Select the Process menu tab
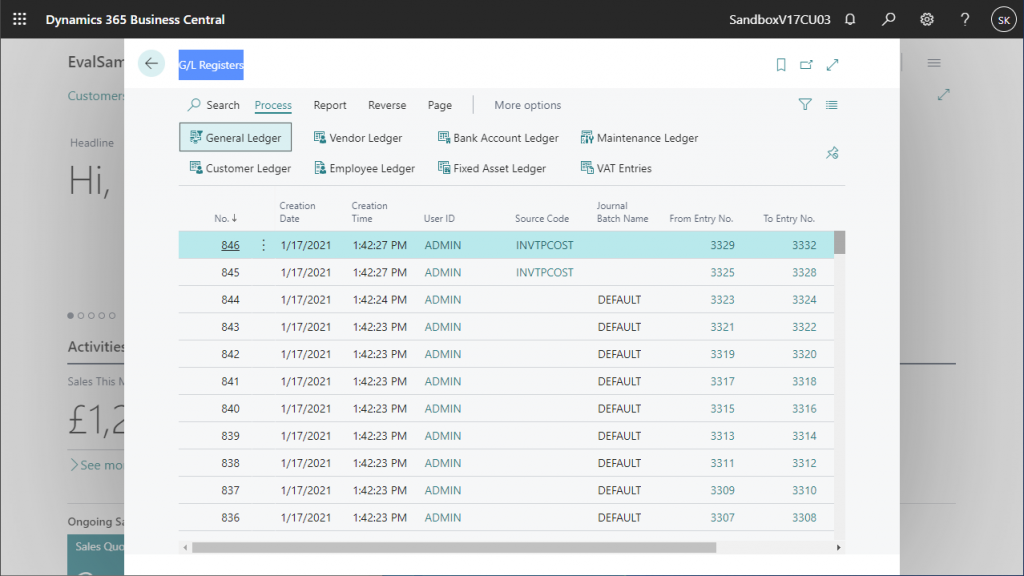The width and height of the screenshot is (1024, 576). [273, 104]
